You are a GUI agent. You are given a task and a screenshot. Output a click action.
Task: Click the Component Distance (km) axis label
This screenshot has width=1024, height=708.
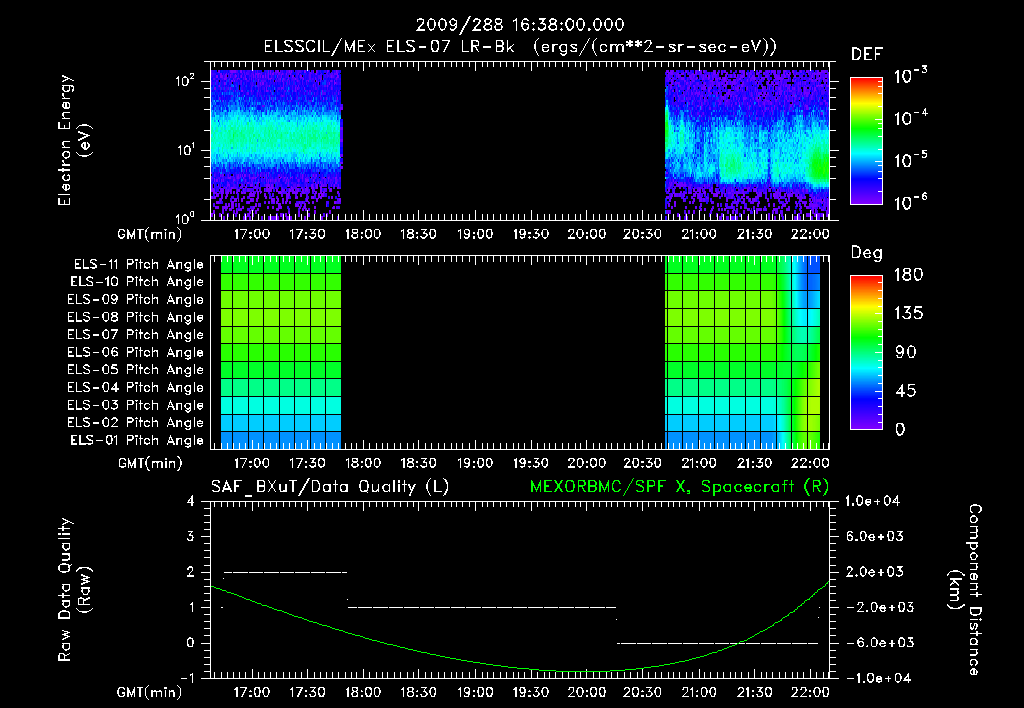(965, 590)
